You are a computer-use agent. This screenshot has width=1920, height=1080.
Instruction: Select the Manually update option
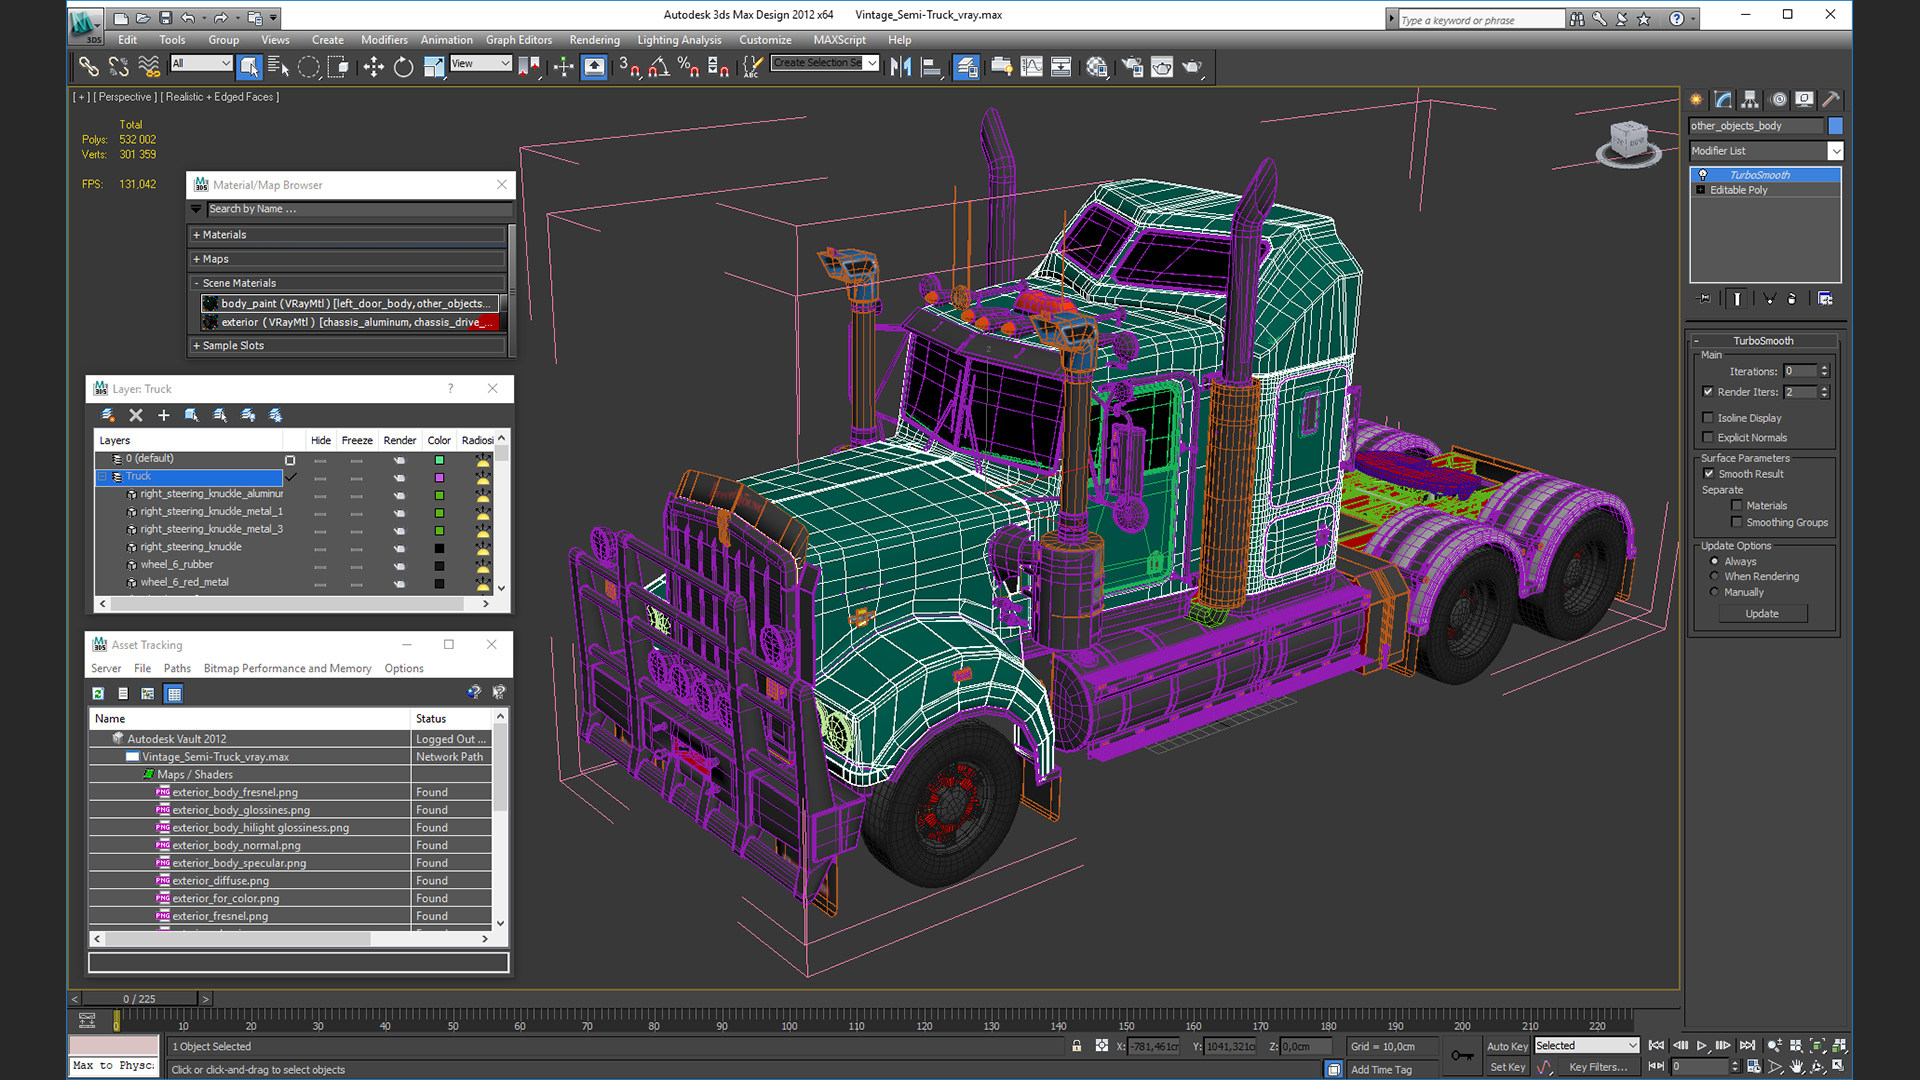click(x=1714, y=592)
